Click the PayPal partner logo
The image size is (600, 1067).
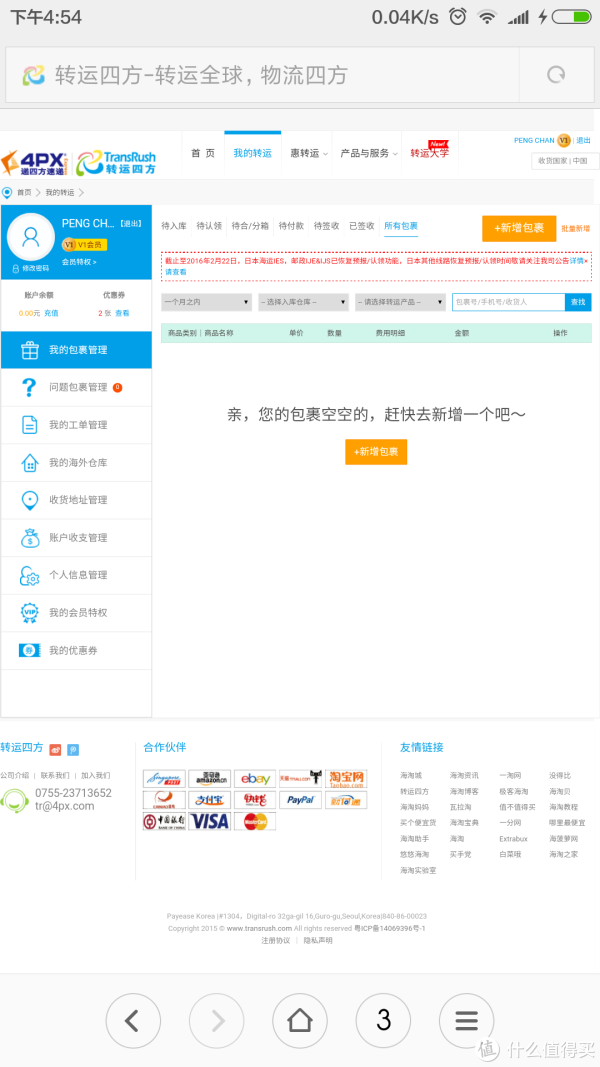pyautogui.click(x=300, y=800)
